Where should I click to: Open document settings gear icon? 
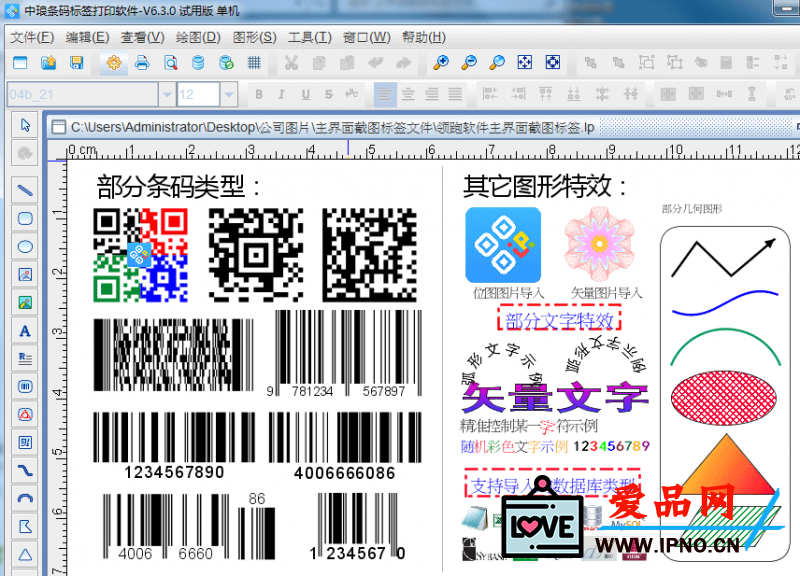114,63
